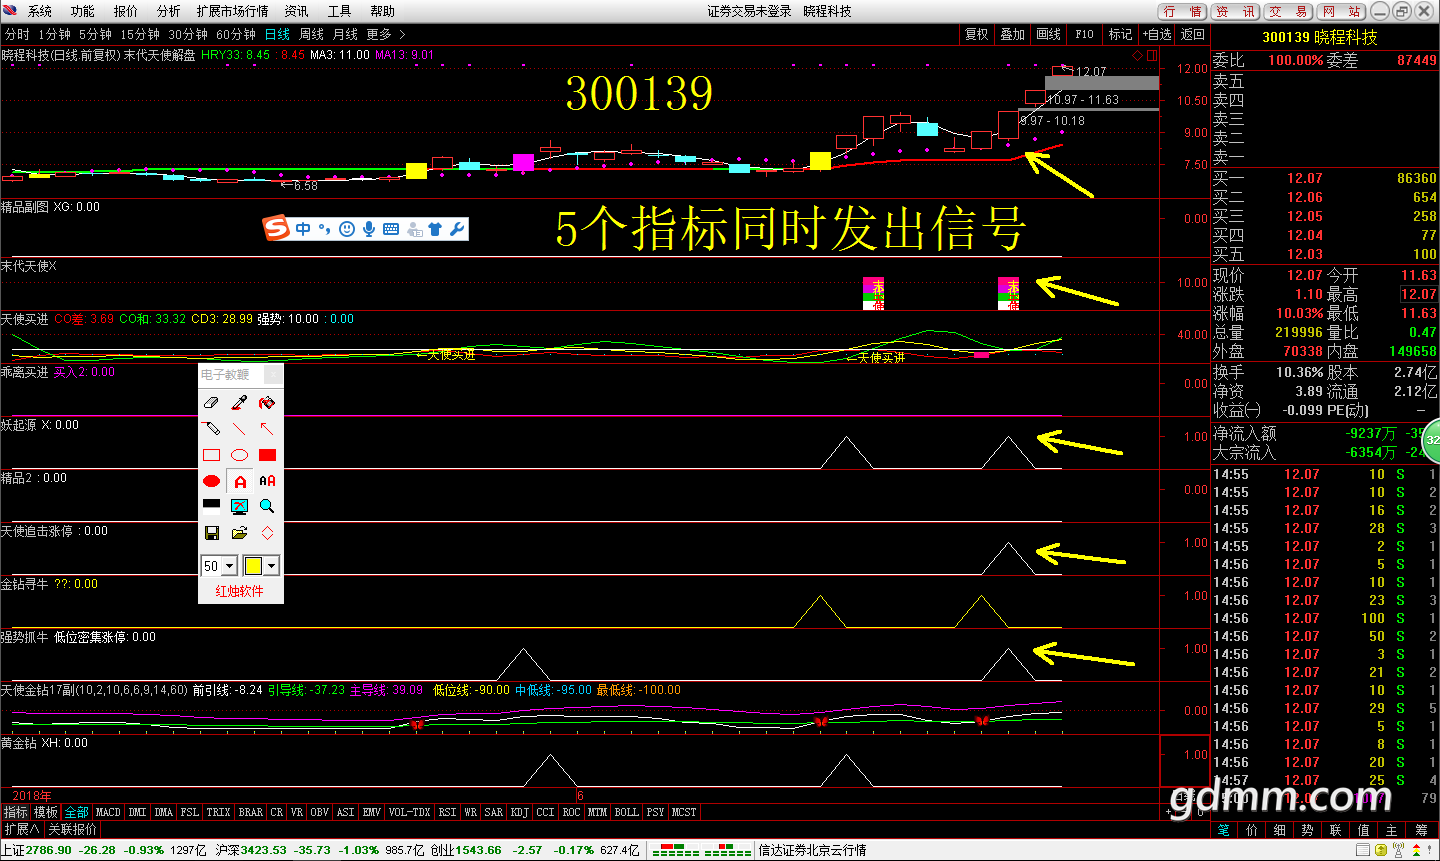
Task: Expand the 更多 periods list
Action: 386,34
